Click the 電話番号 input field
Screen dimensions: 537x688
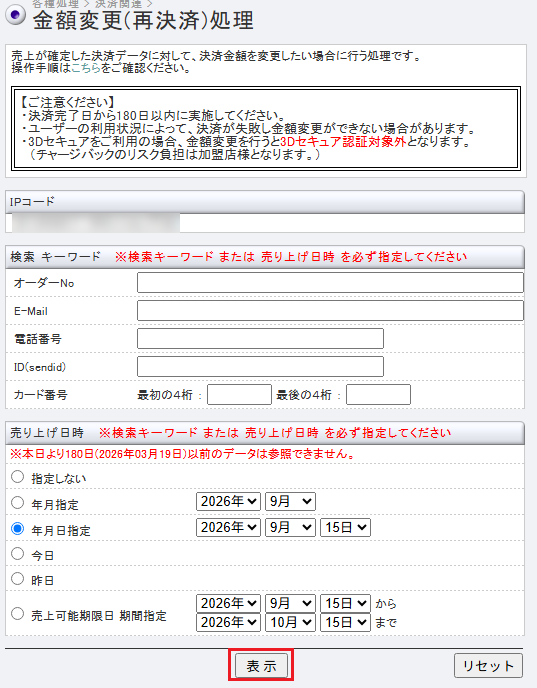point(261,339)
